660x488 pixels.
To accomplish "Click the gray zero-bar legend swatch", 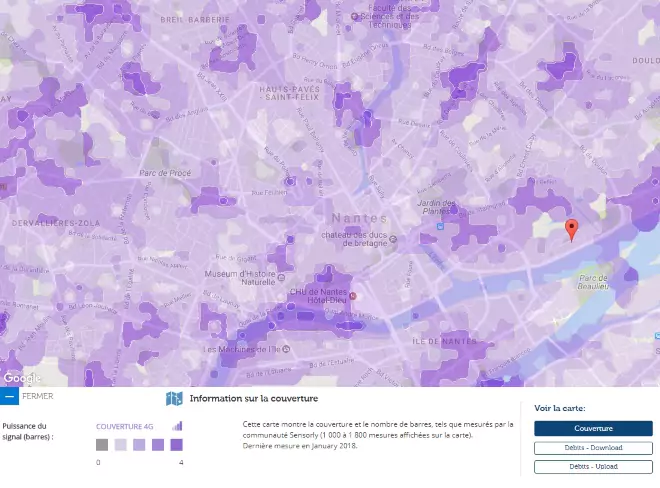I will click(102, 445).
